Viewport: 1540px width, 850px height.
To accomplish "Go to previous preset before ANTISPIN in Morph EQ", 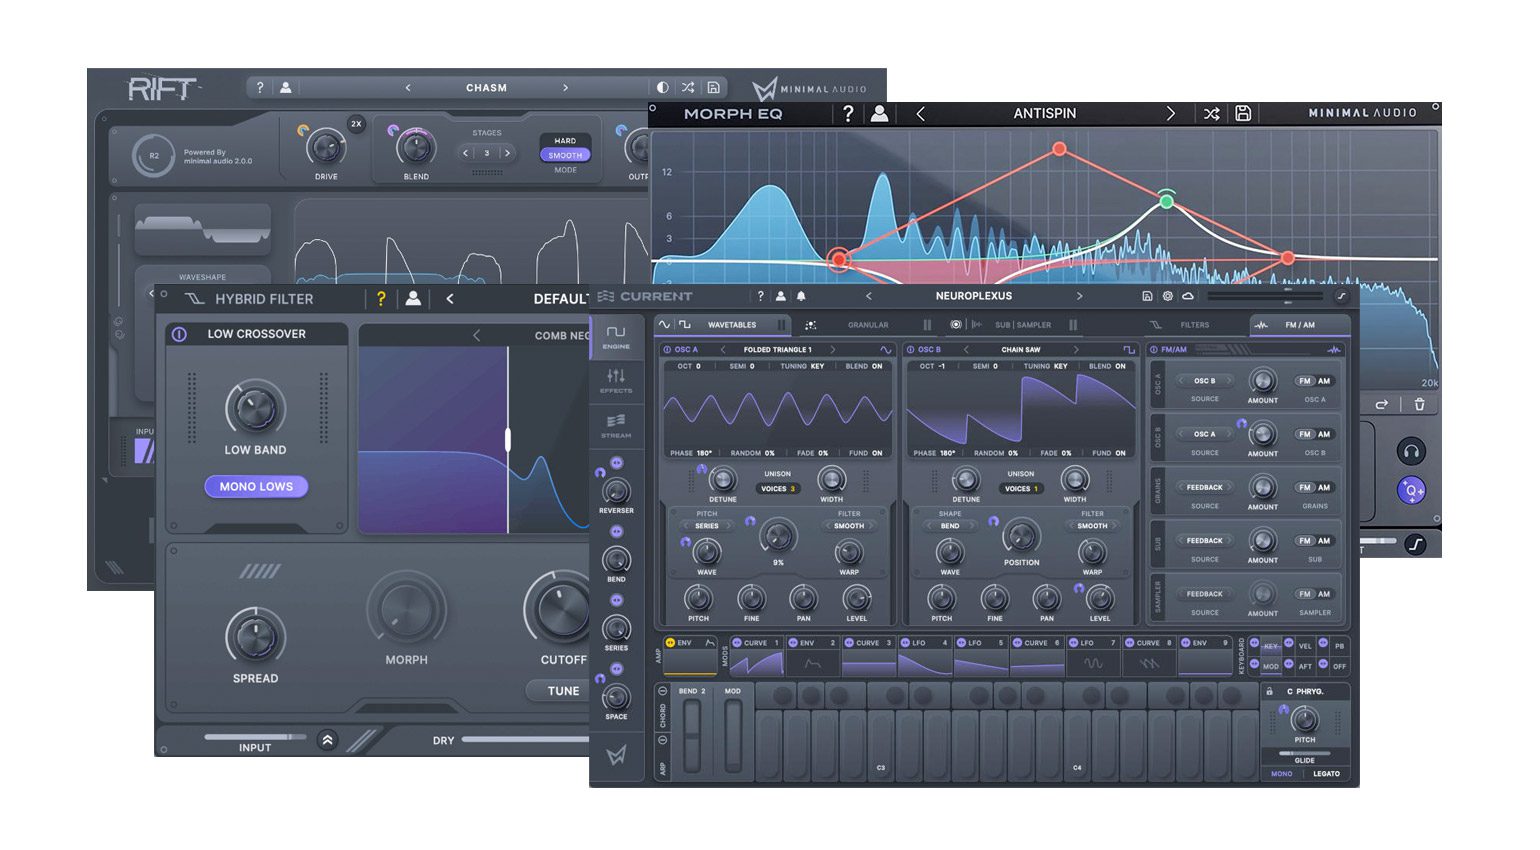I will [920, 114].
